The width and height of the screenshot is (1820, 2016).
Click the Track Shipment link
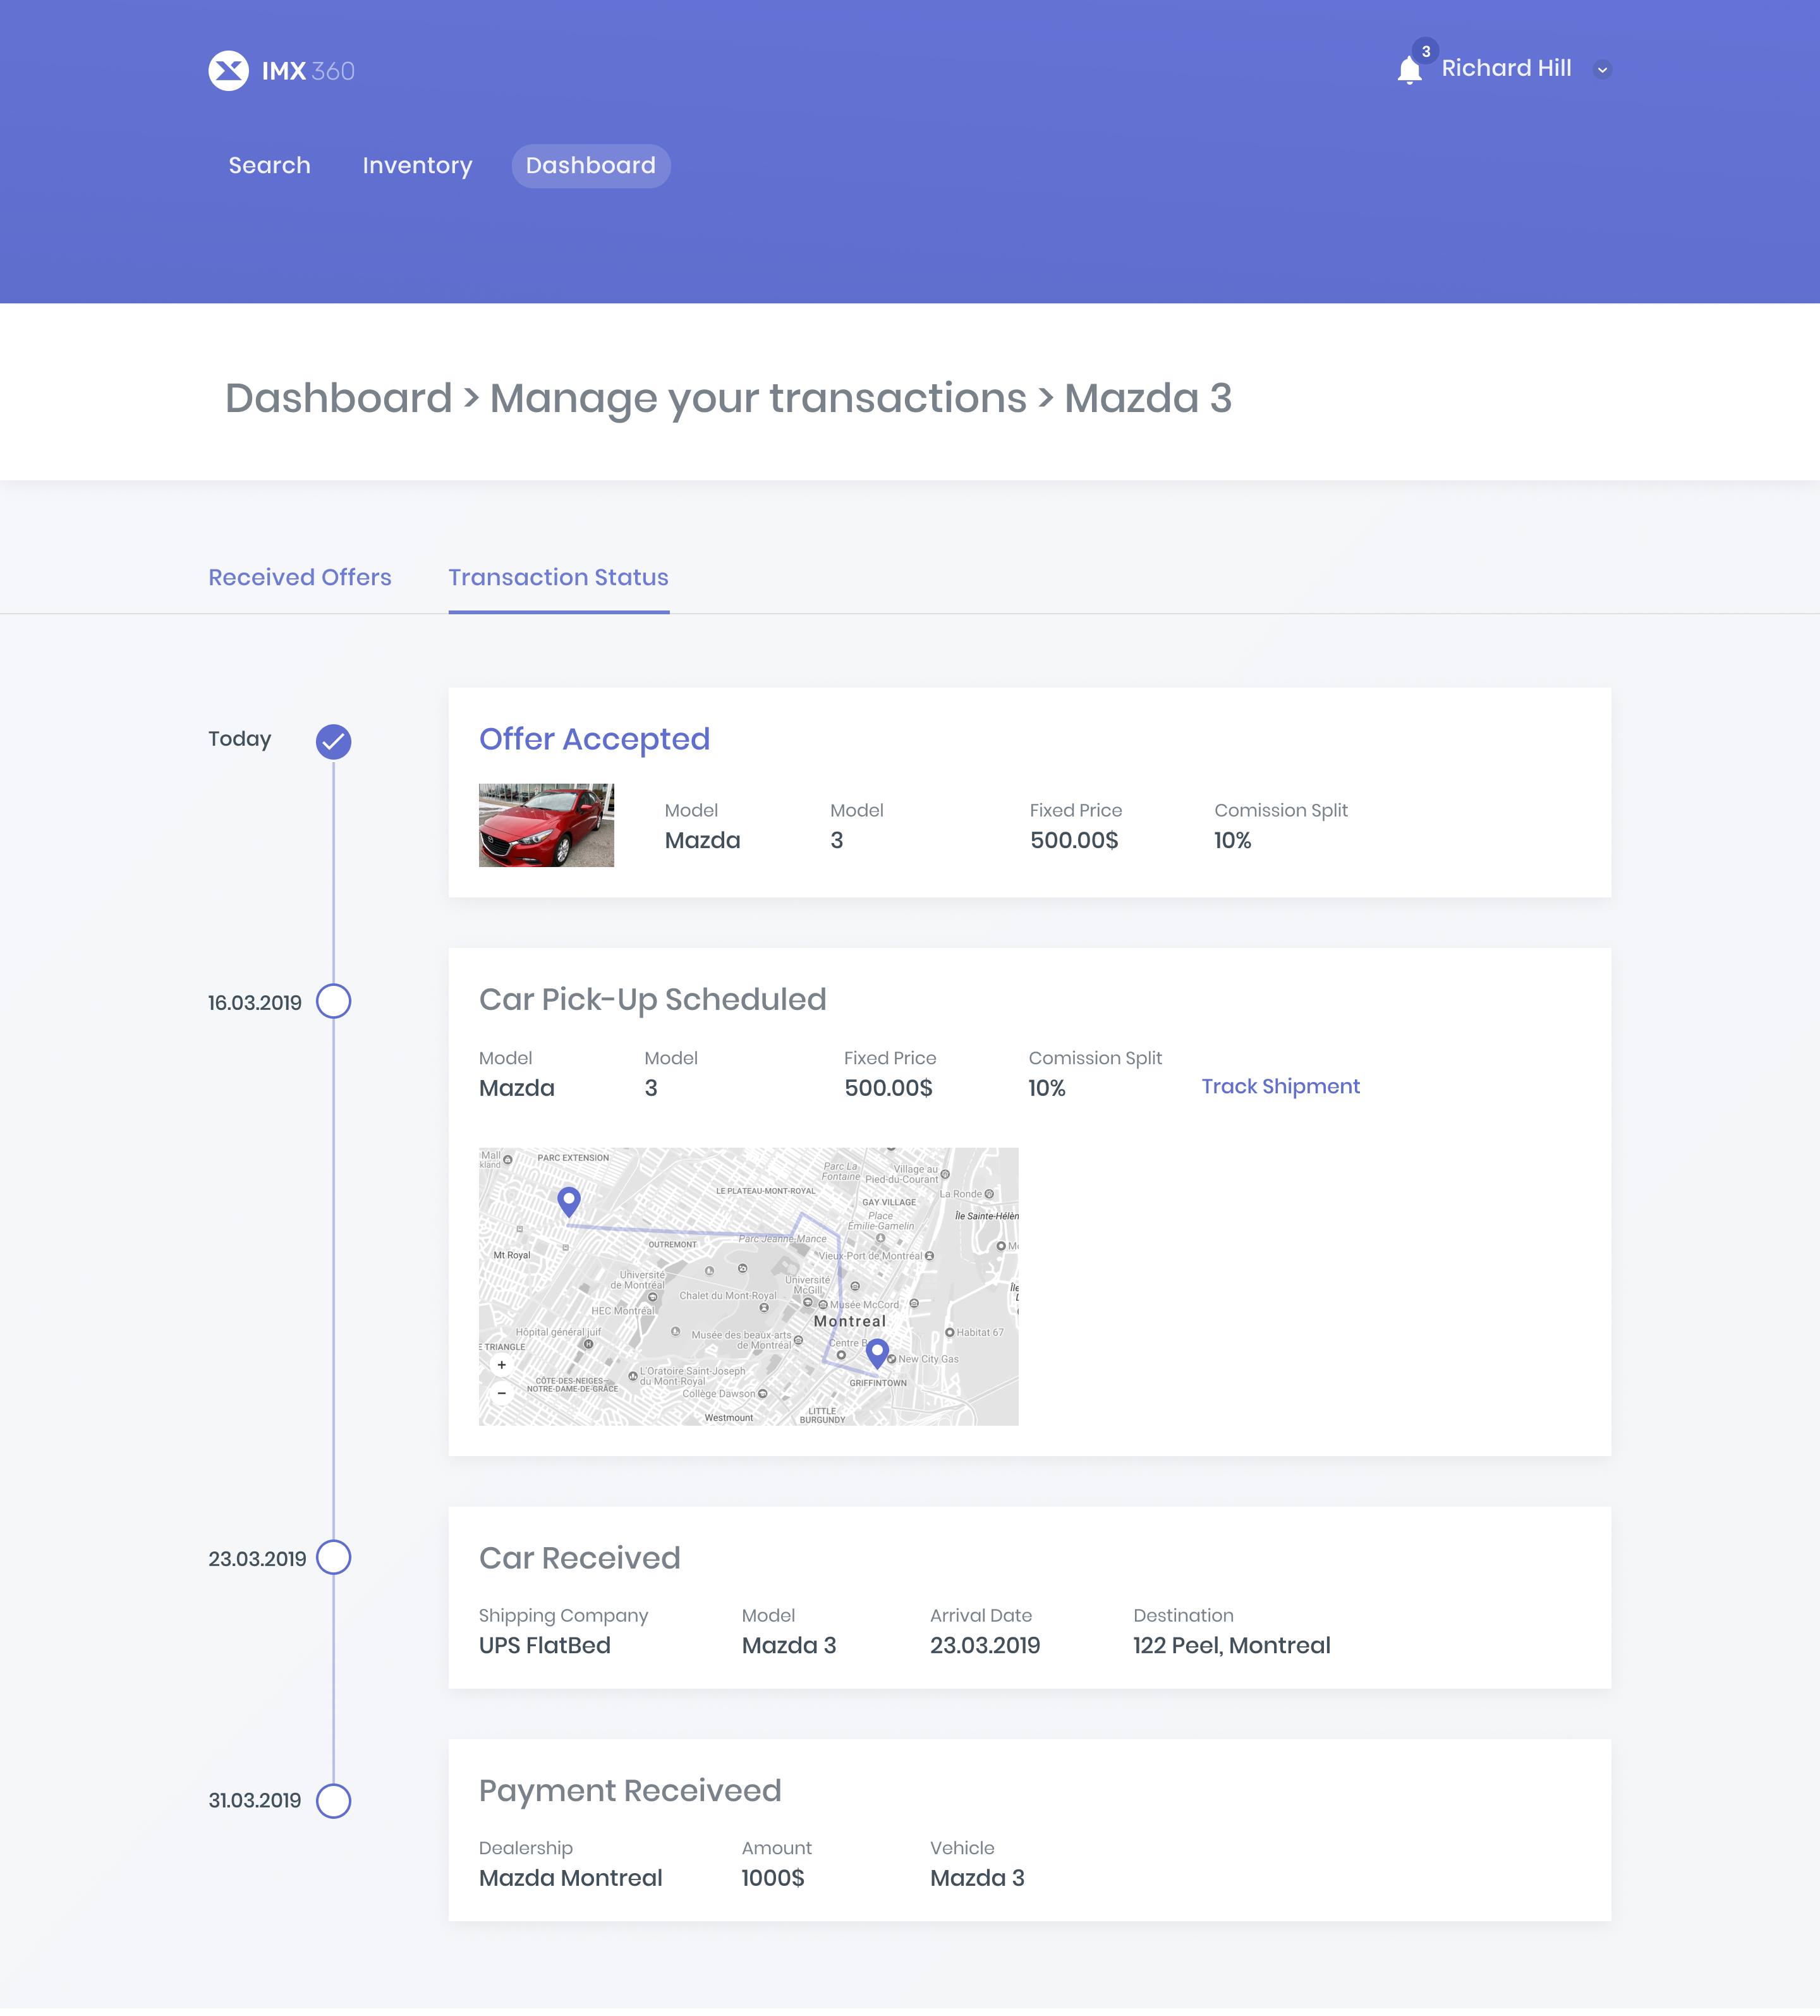1280,1087
